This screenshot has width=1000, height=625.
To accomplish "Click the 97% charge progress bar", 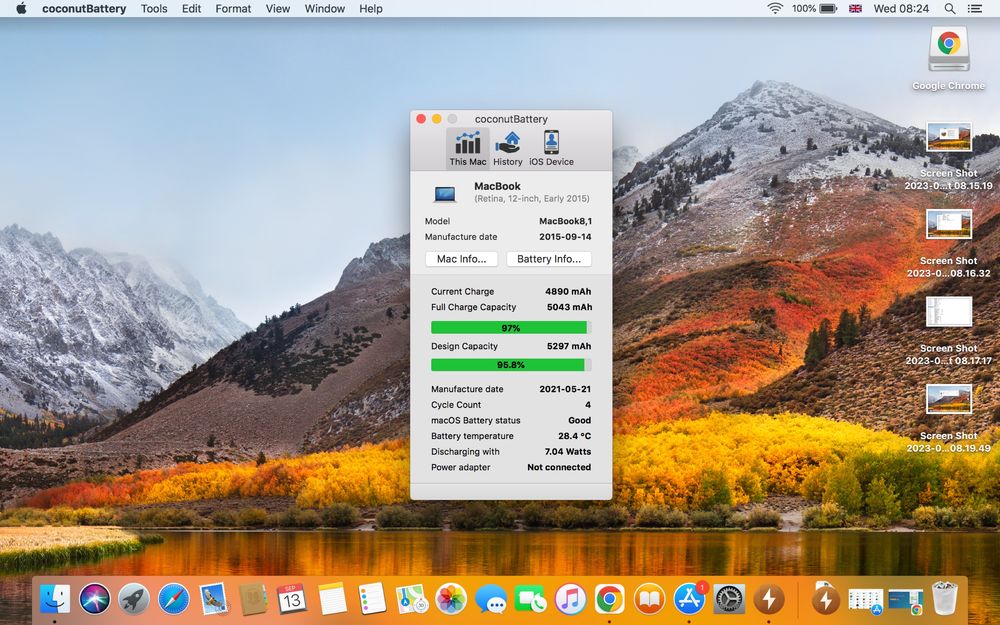I will pyautogui.click(x=511, y=328).
